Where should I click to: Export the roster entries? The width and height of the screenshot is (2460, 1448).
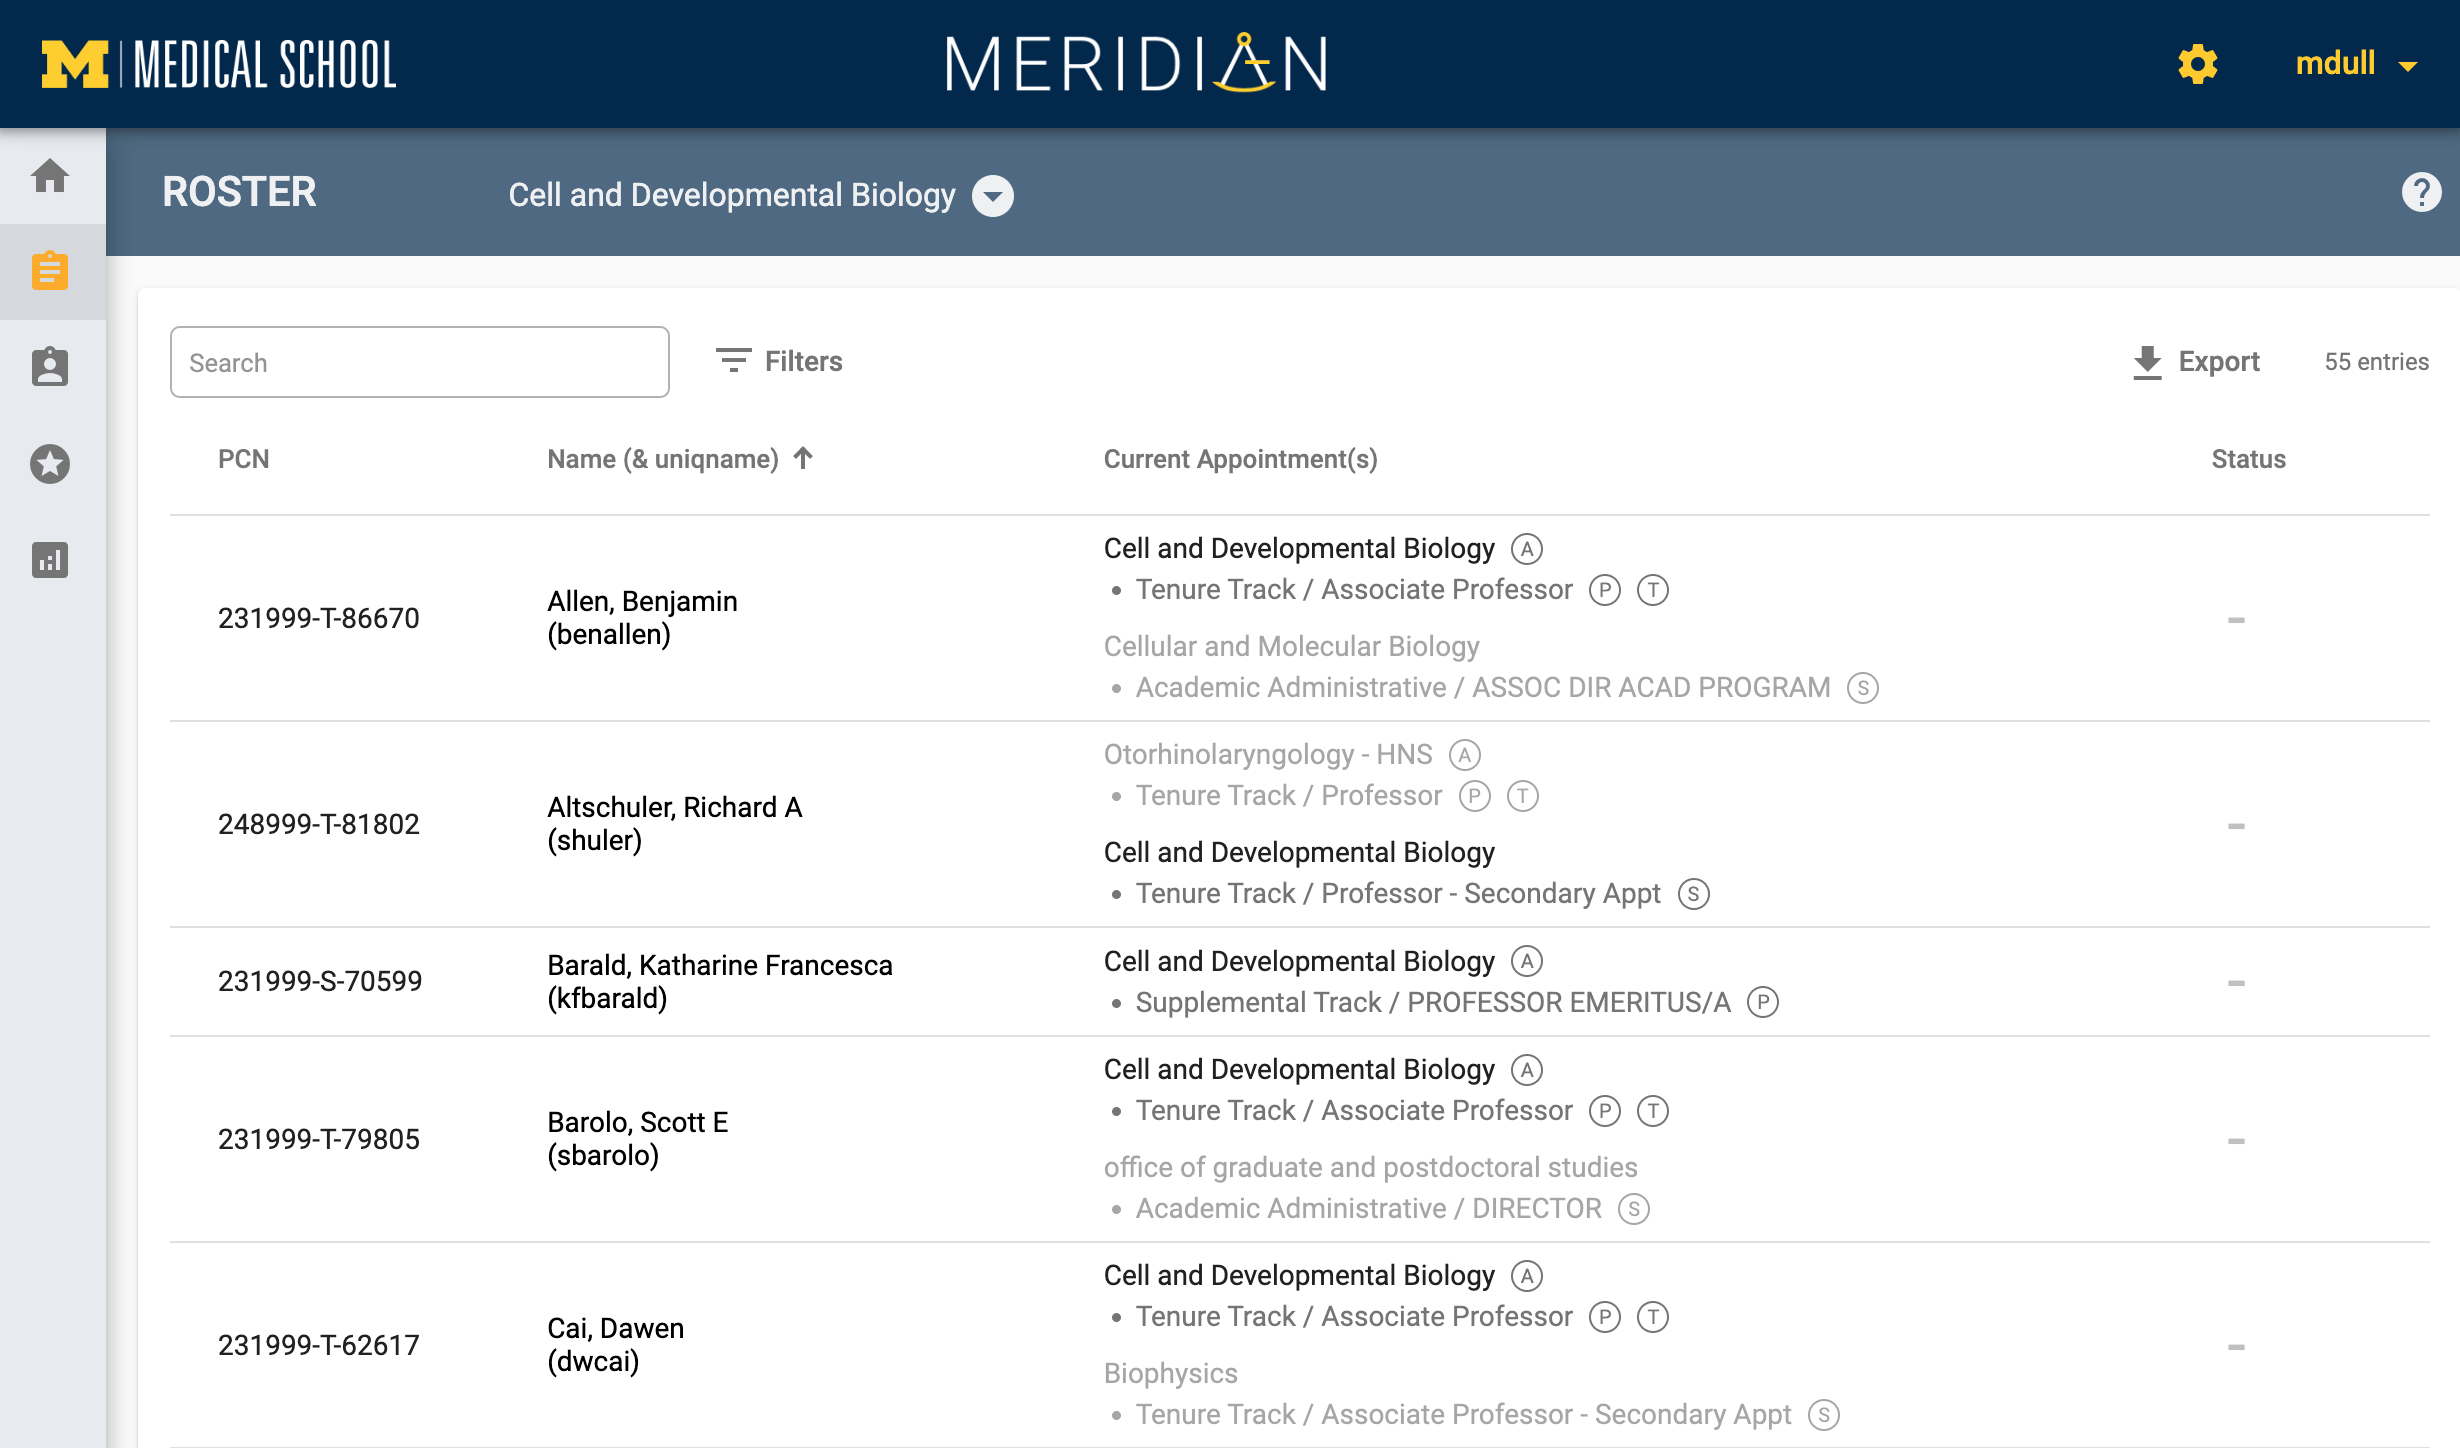tap(2196, 361)
